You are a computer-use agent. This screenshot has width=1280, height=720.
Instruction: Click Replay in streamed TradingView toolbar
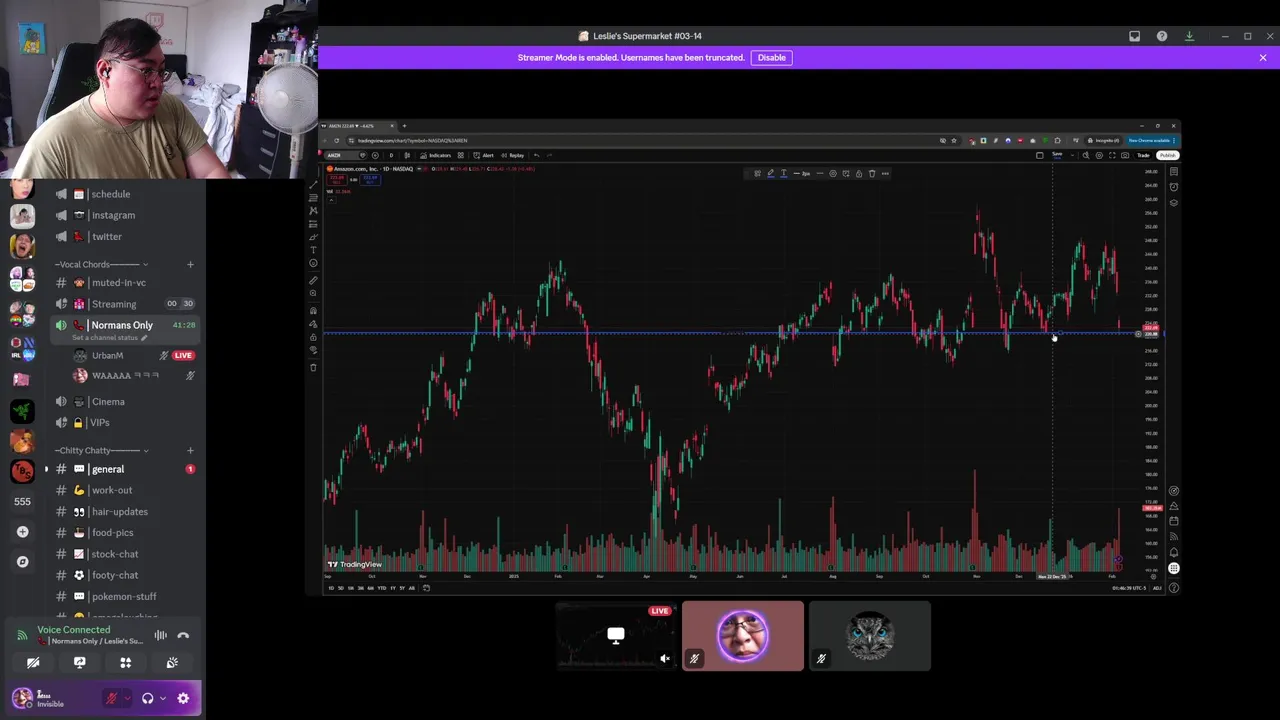tap(514, 155)
